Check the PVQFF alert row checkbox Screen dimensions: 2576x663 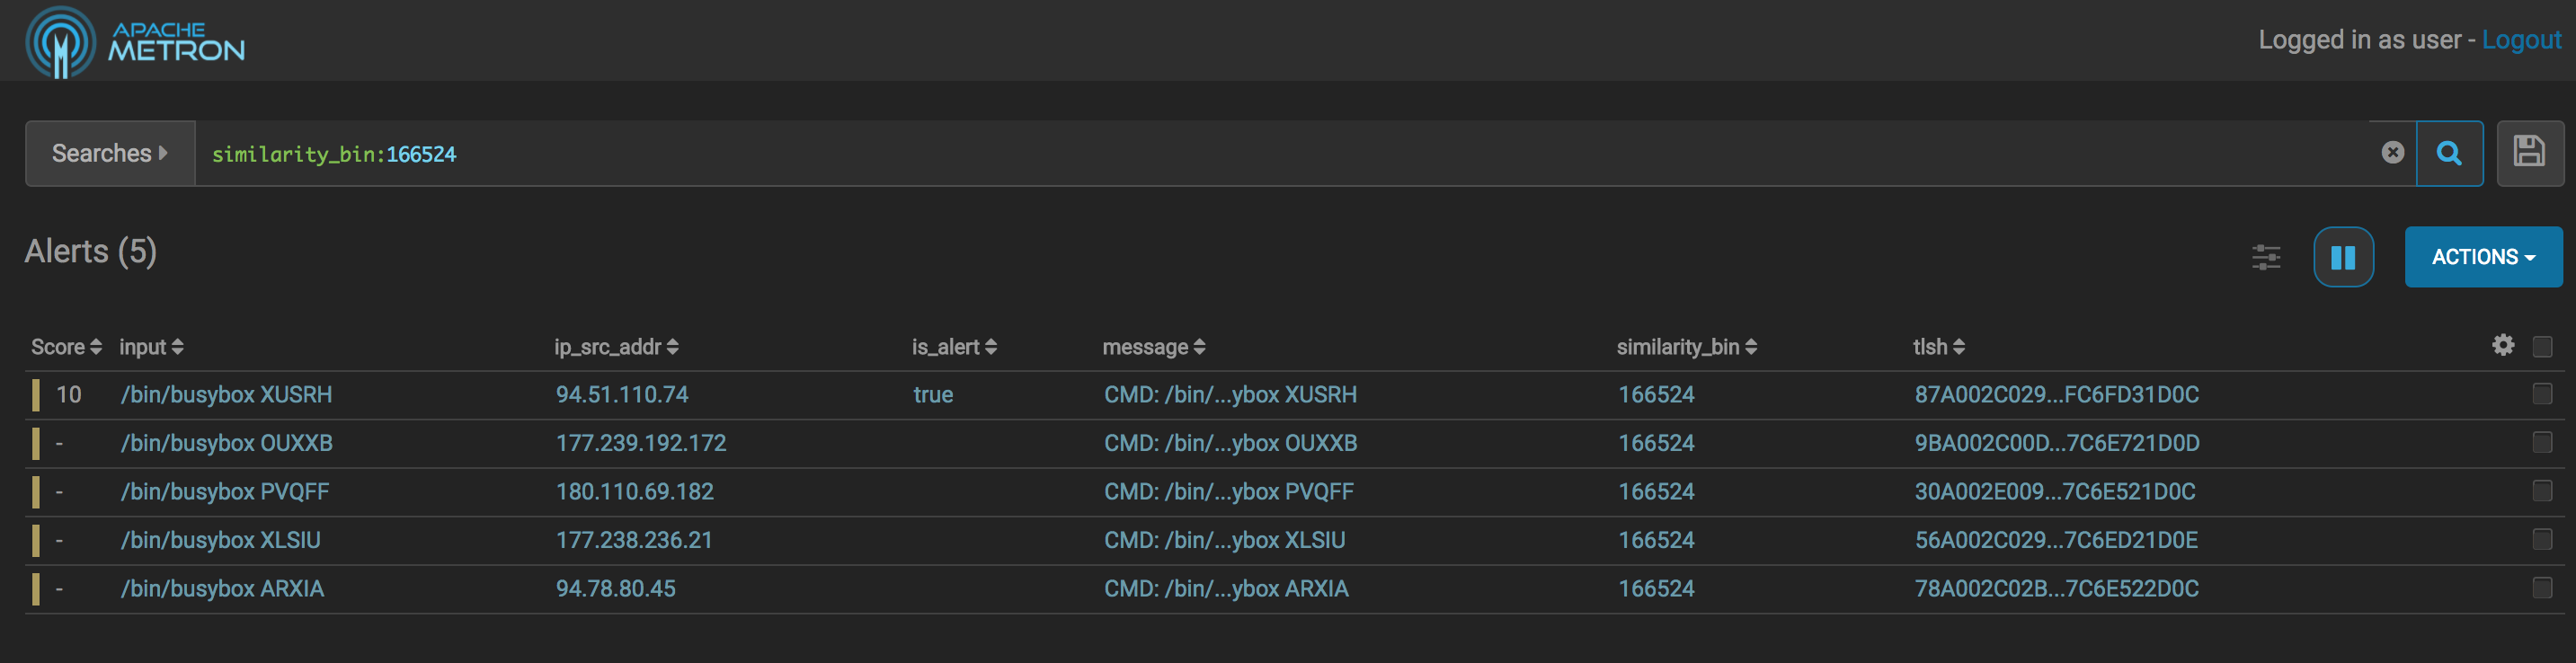[2542, 491]
